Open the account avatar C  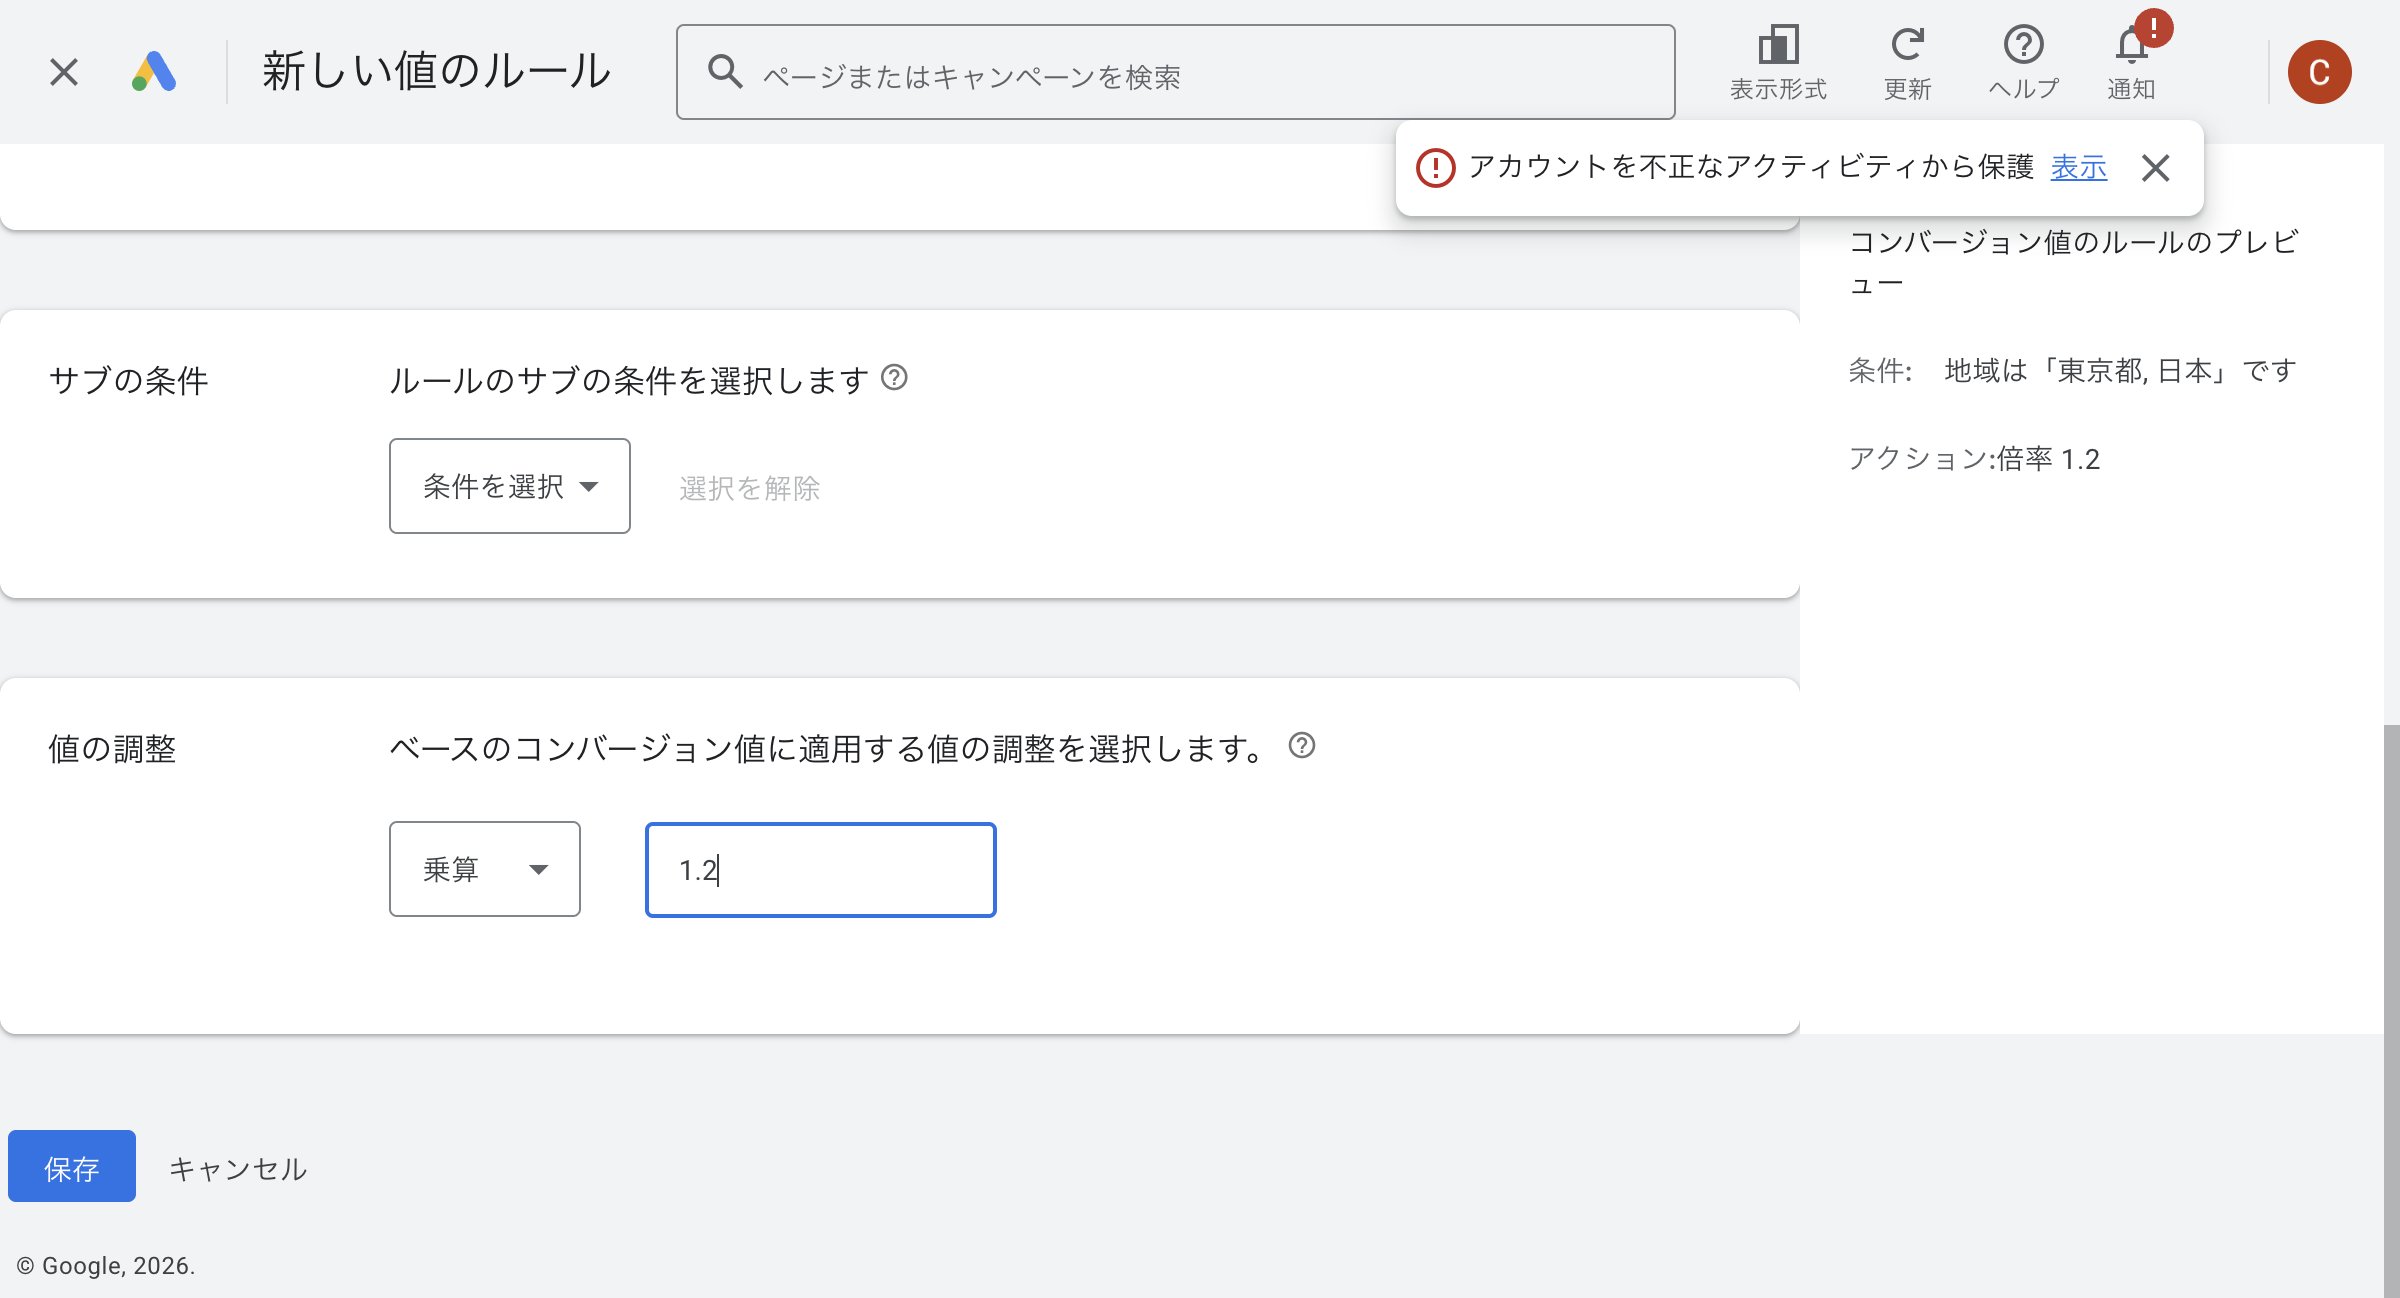2319,72
